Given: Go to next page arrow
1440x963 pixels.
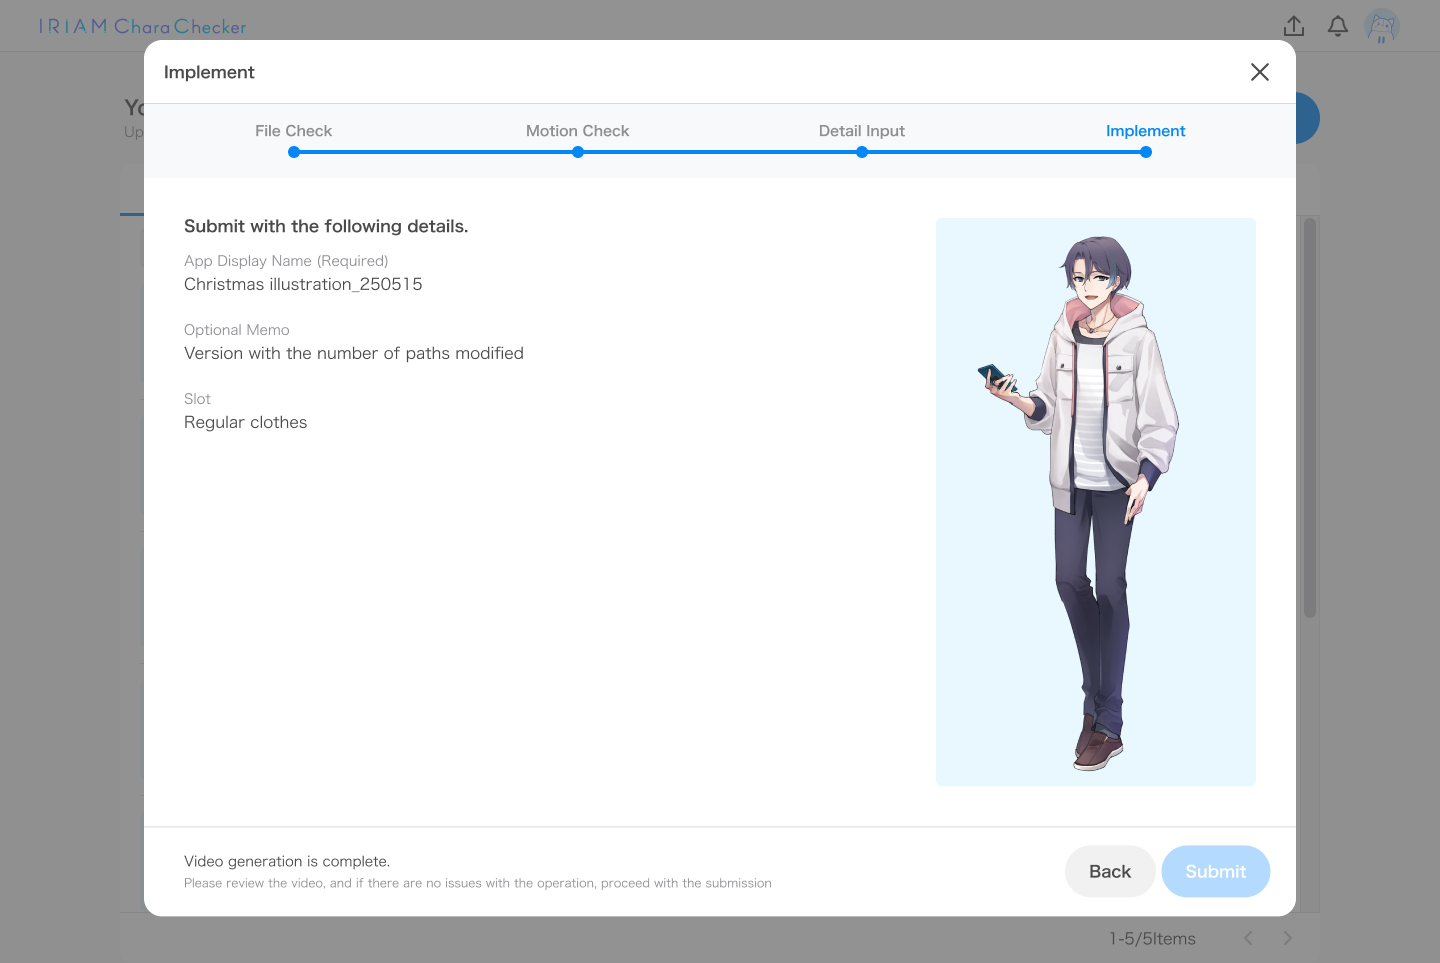Looking at the screenshot, I should 1288,938.
